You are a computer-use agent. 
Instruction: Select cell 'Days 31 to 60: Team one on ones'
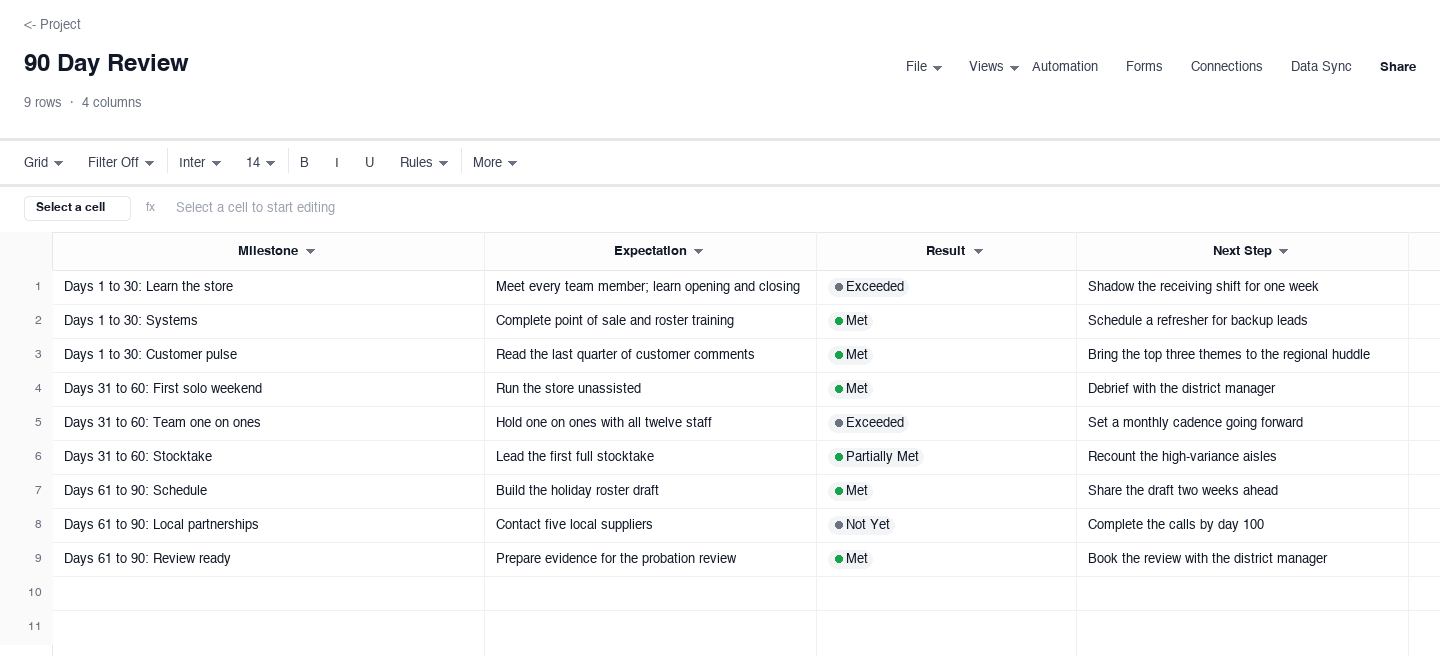[x=268, y=423]
